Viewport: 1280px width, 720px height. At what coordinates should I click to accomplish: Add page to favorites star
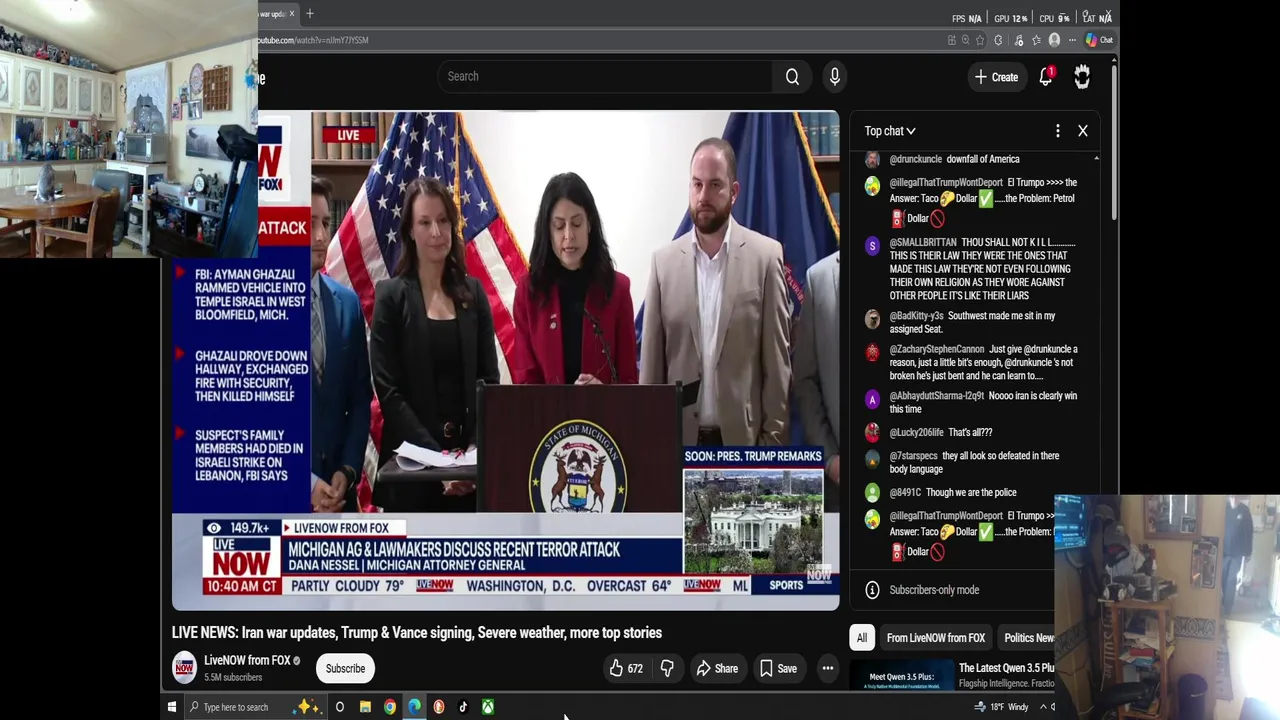[x=981, y=40]
